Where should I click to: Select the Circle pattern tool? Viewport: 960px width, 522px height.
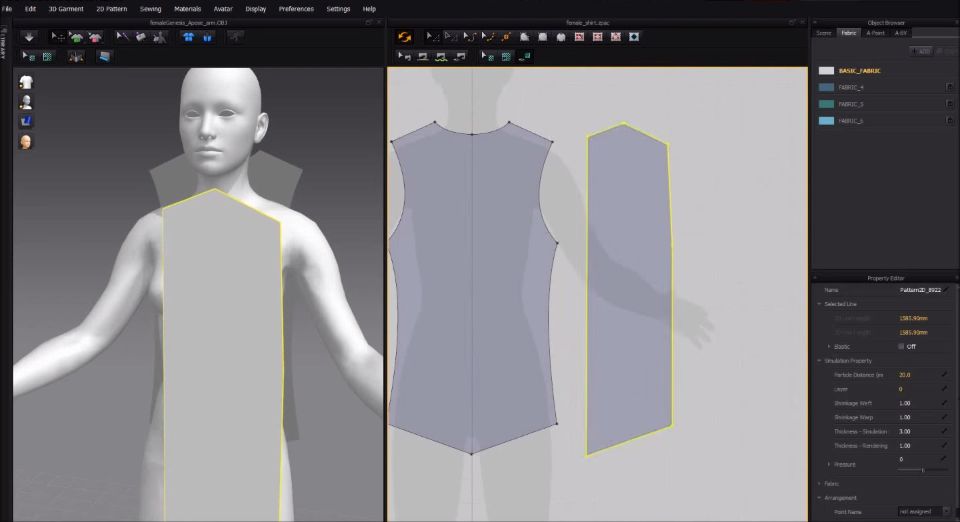click(x=561, y=37)
